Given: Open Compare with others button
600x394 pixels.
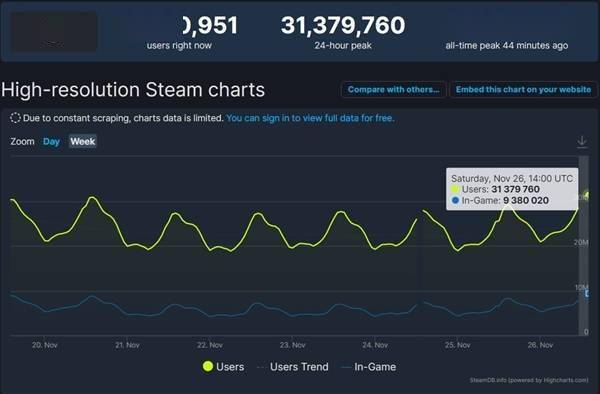Looking at the screenshot, I should [x=393, y=90].
